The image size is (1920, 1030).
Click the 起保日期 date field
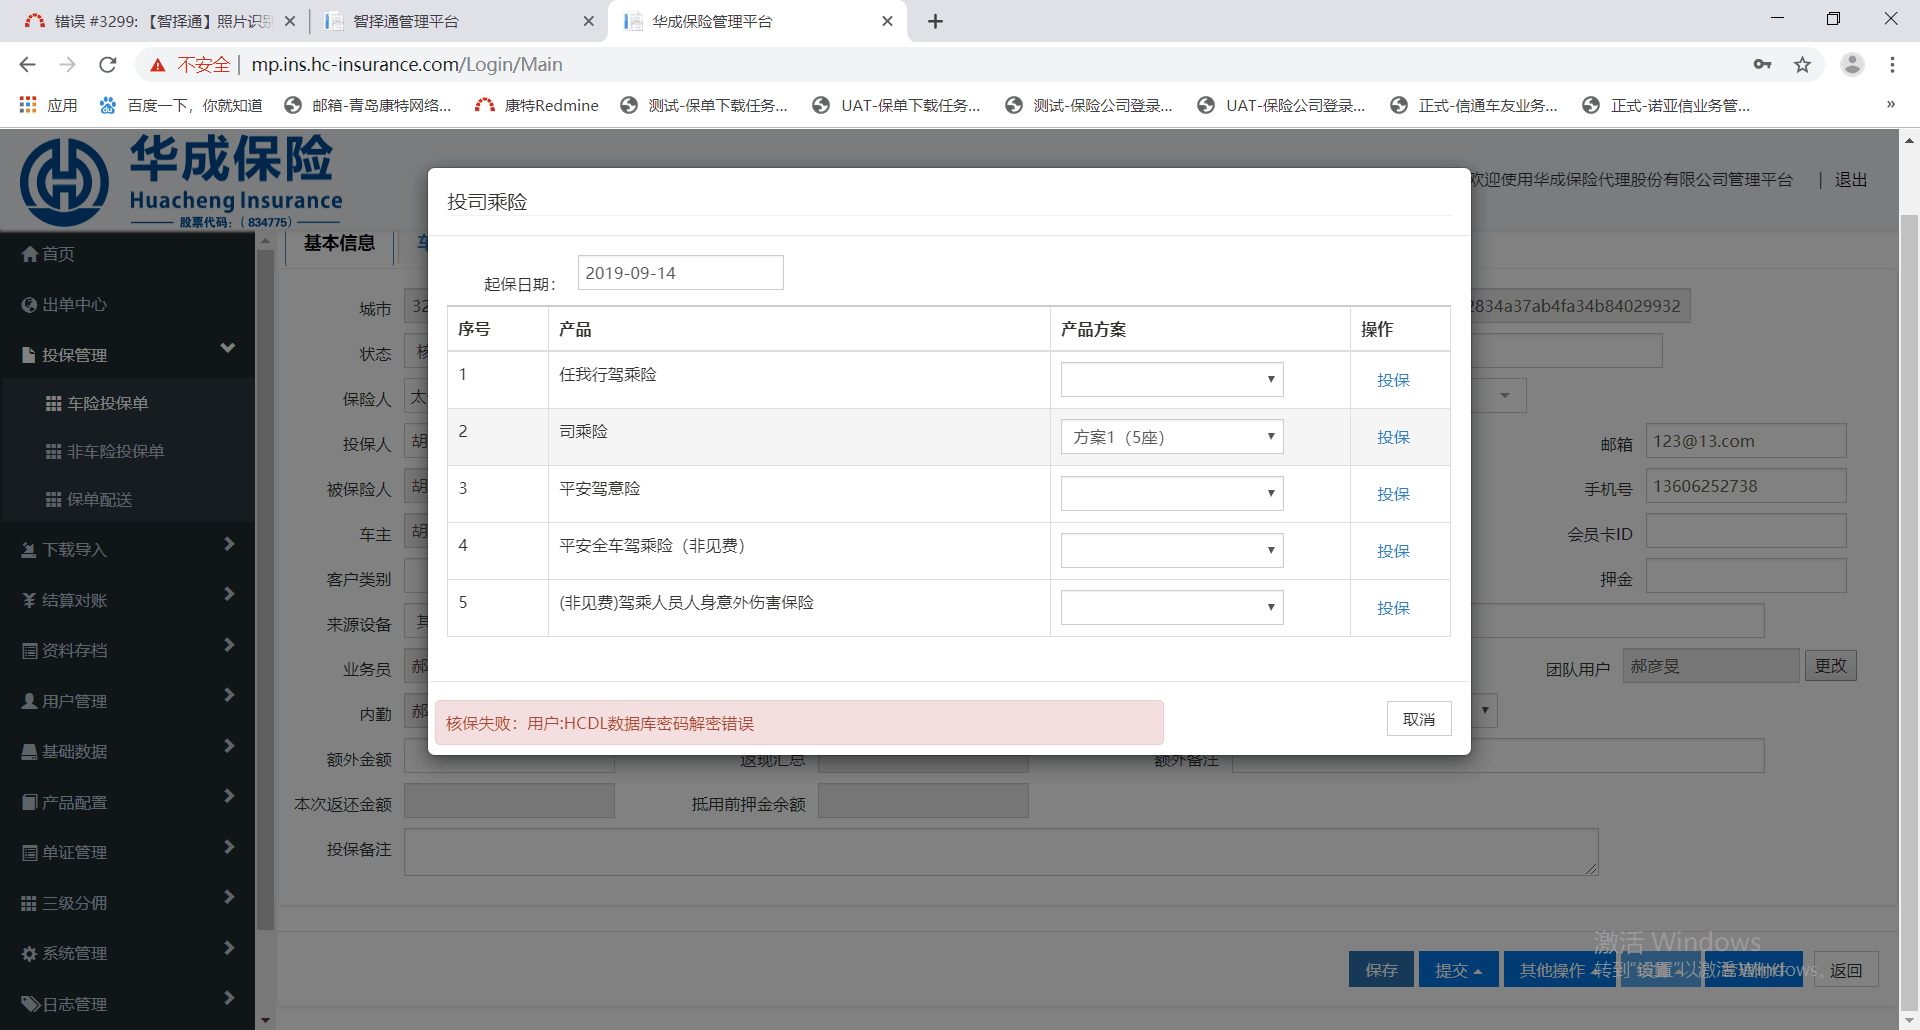pyautogui.click(x=680, y=273)
